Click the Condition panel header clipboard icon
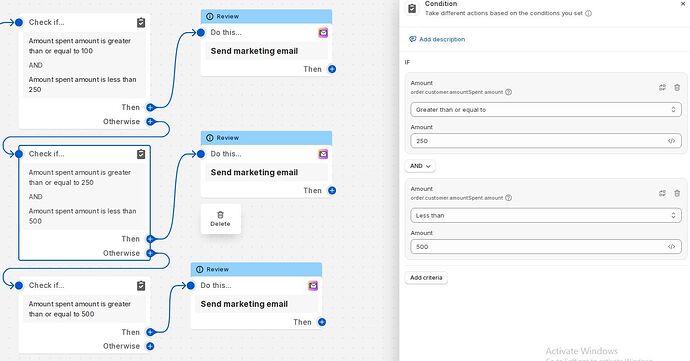This screenshot has width=690, height=361. coord(412,8)
